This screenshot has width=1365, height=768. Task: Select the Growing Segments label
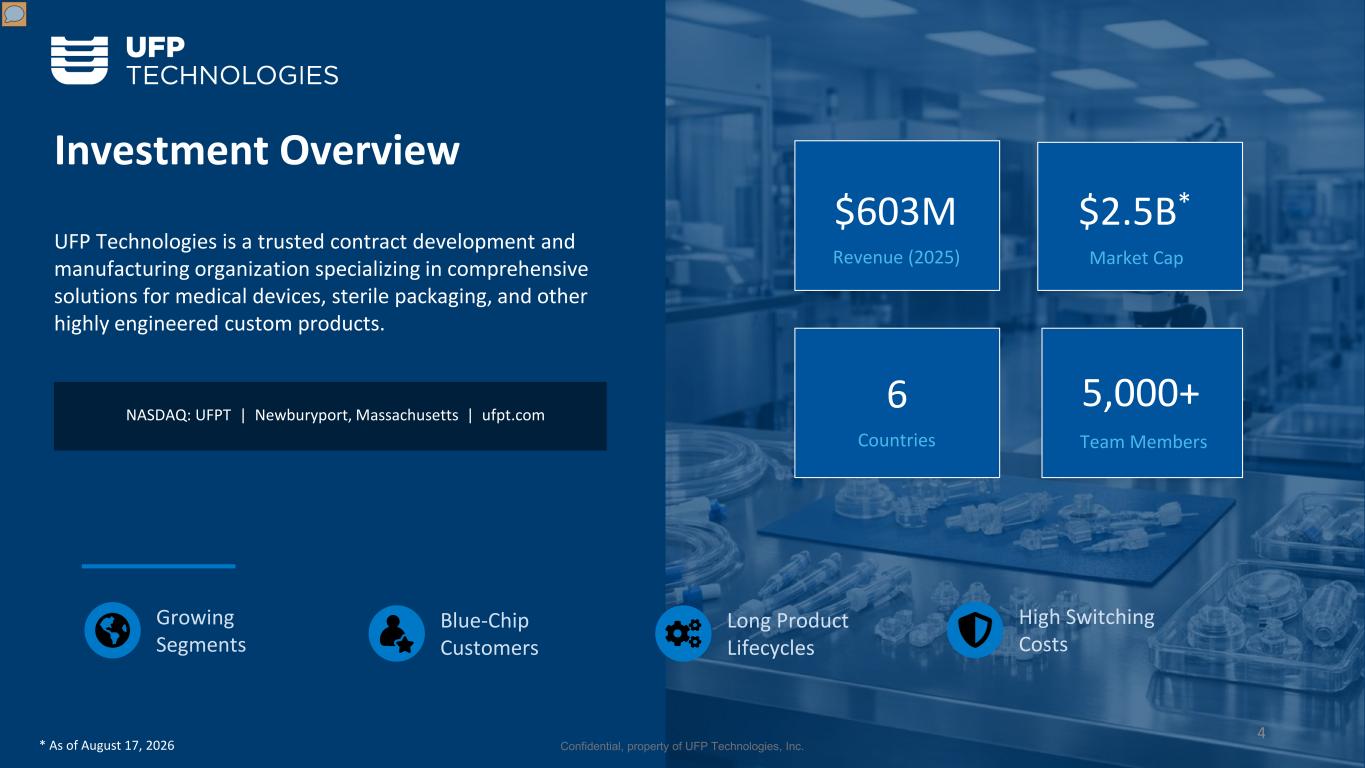click(x=201, y=631)
